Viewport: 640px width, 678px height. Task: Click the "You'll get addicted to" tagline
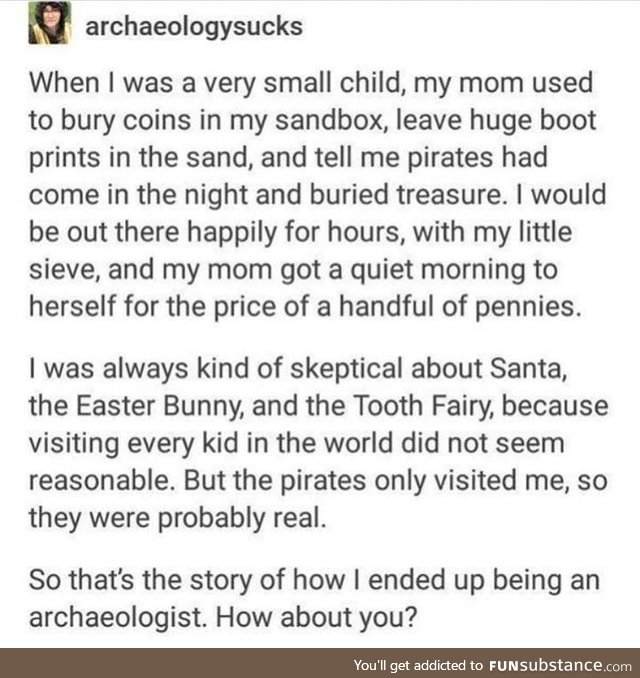(x=420, y=665)
